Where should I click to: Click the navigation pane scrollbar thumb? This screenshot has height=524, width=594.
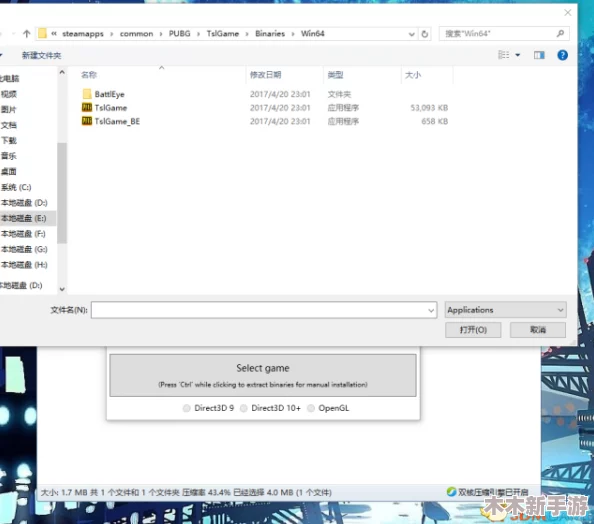62,193
